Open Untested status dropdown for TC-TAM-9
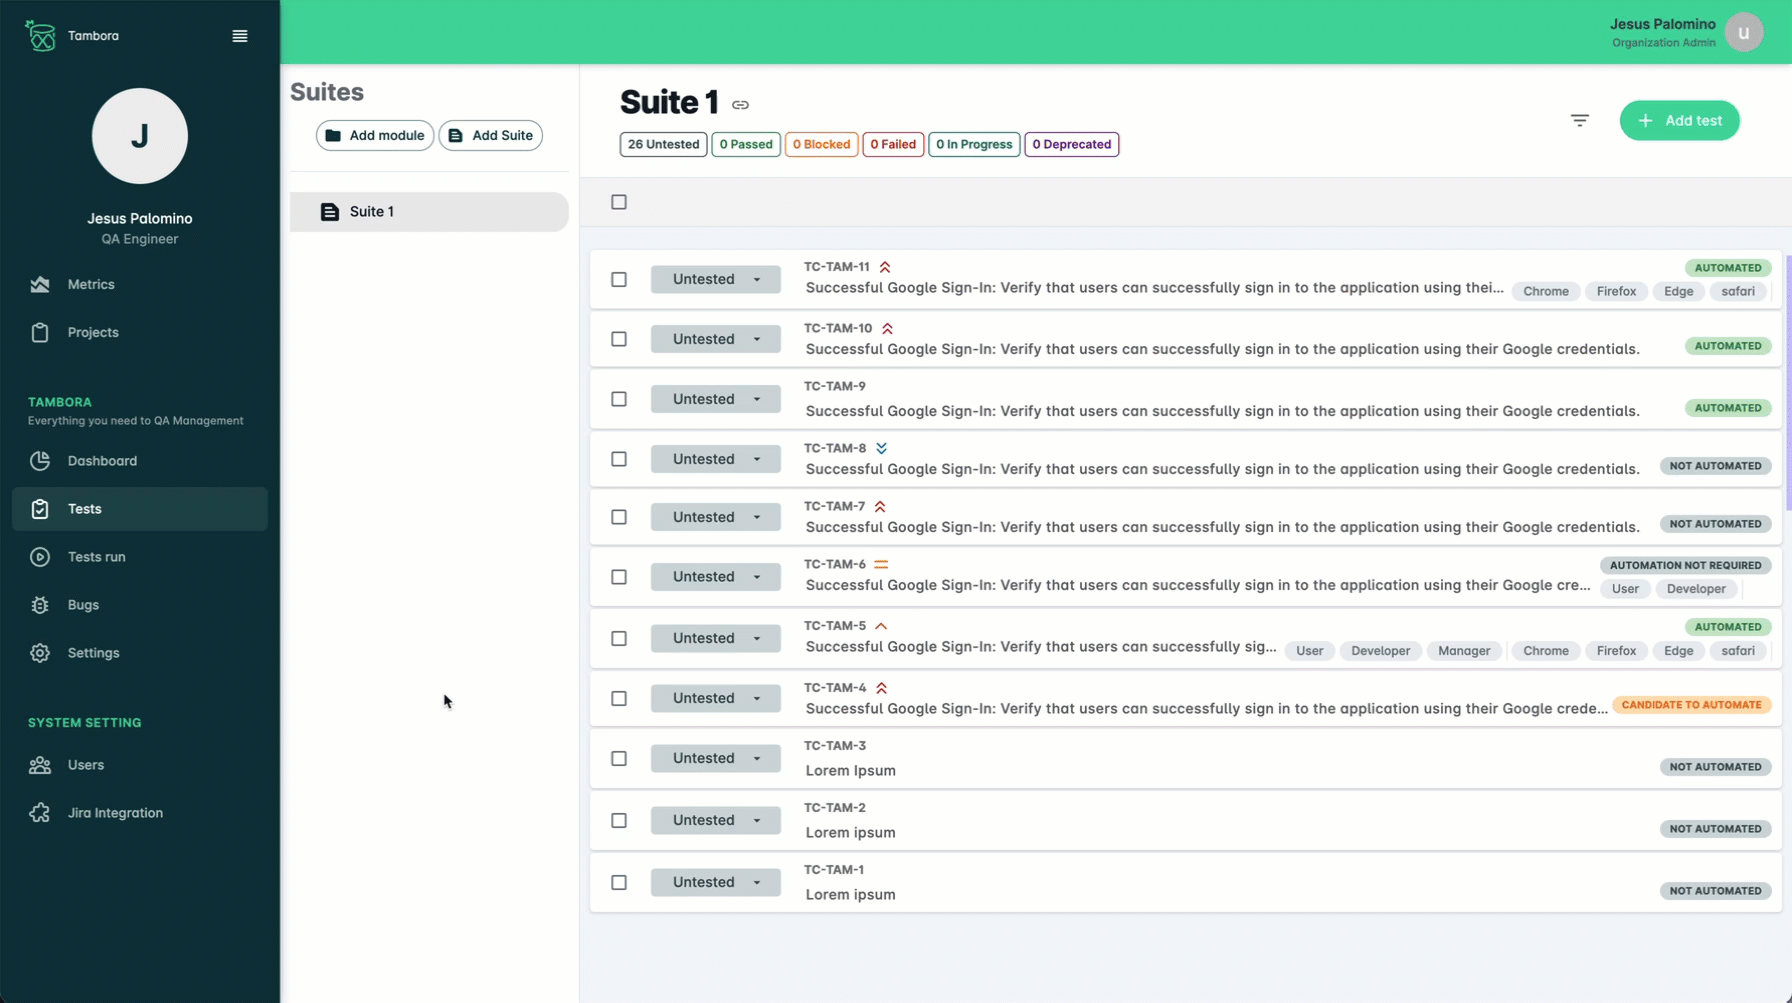The height and width of the screenshot is (1003, 1792). (716, 399)
